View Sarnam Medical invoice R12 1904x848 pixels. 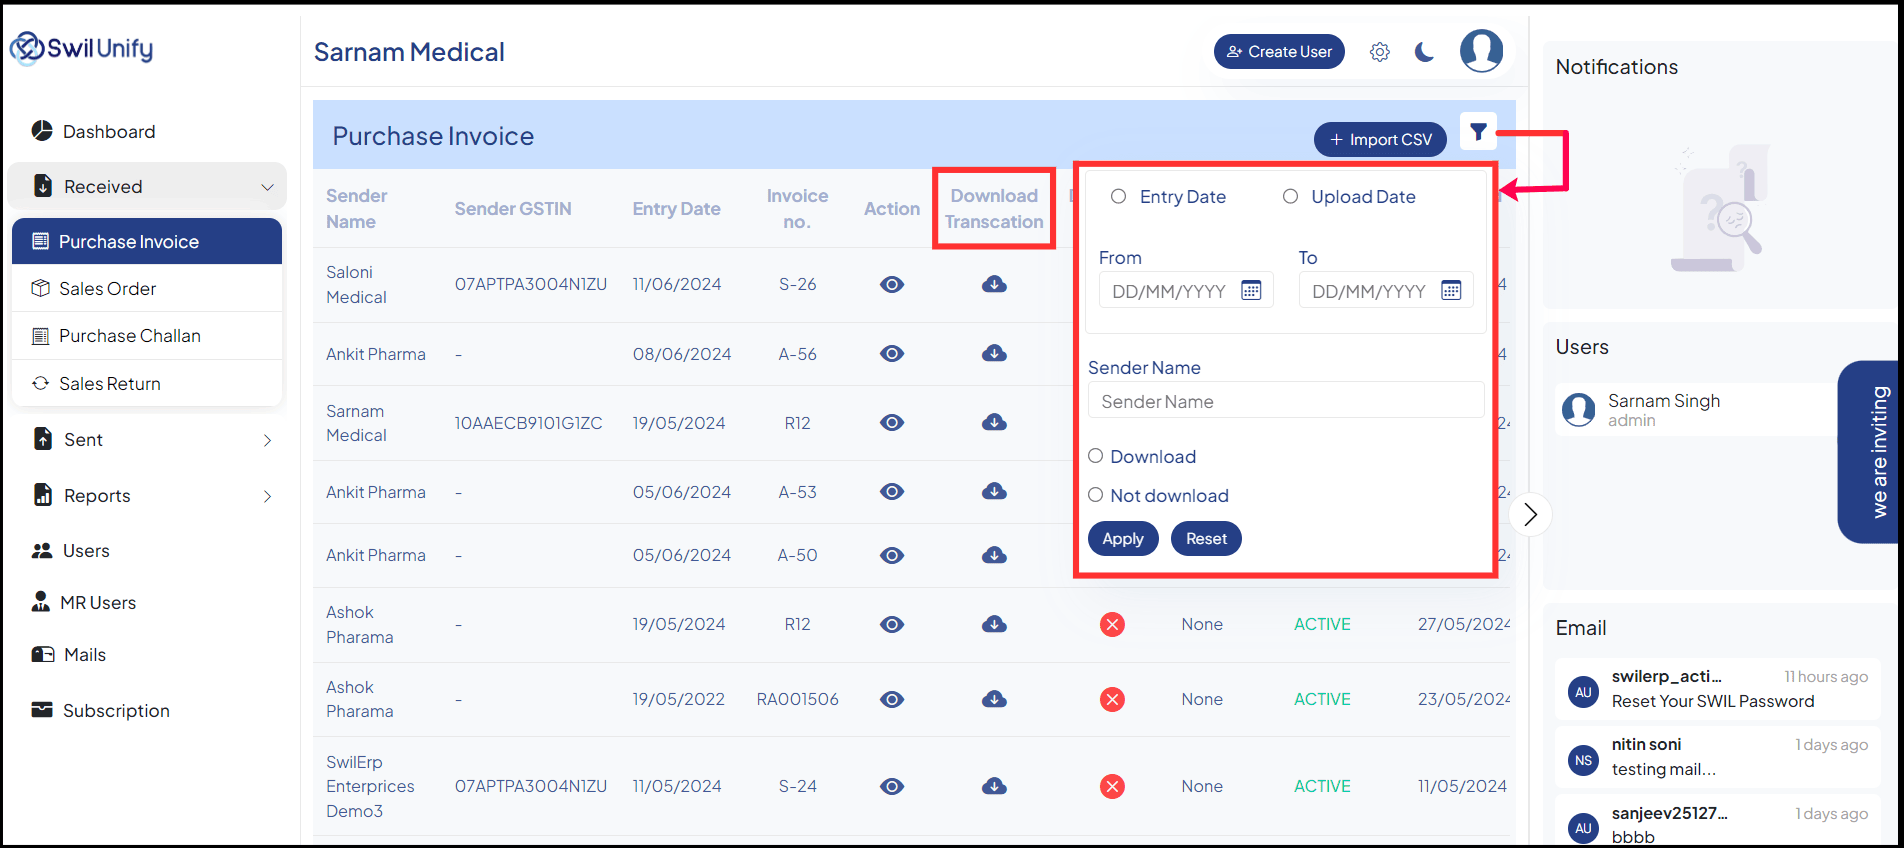tap(892, 422)
